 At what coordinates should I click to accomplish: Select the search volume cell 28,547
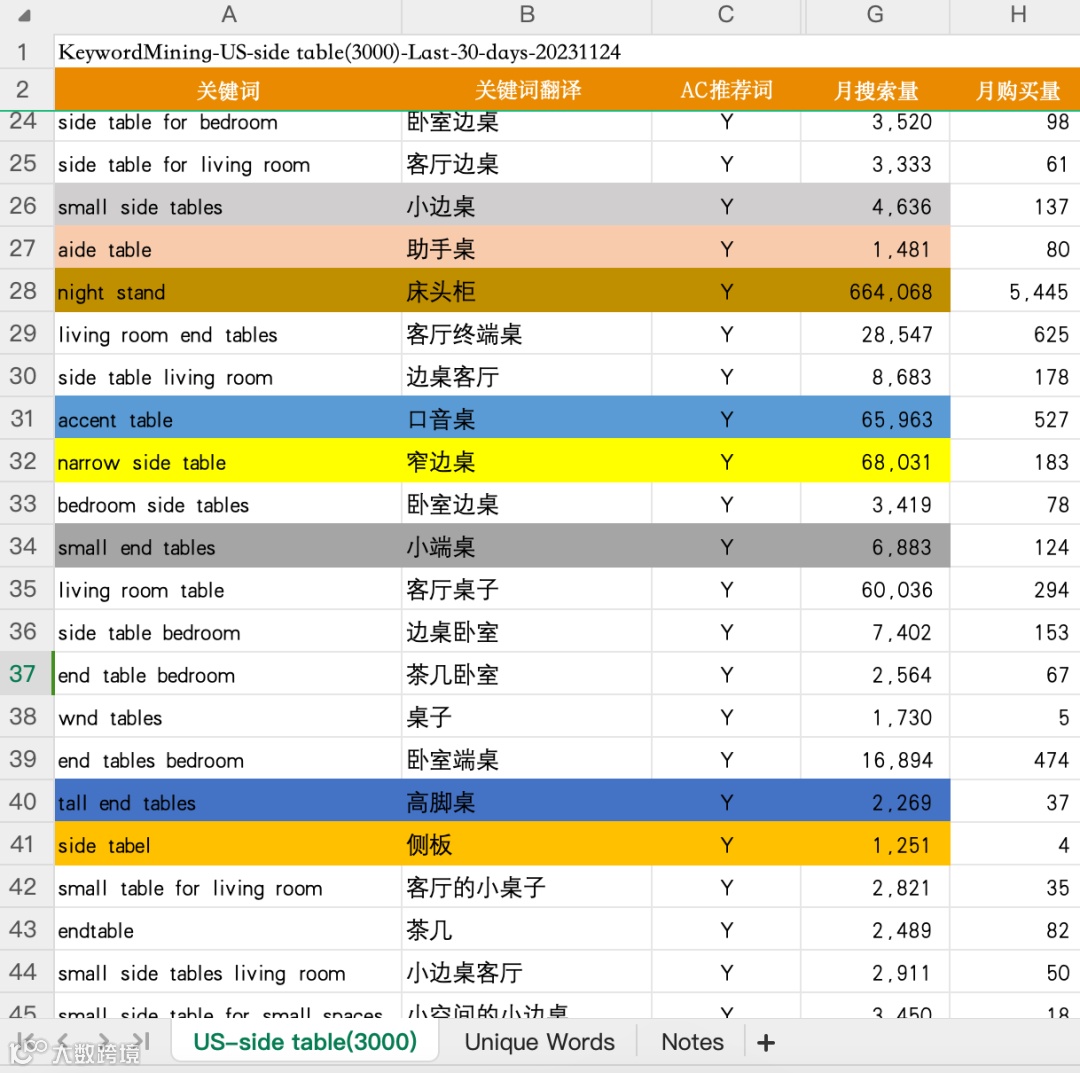875,335
